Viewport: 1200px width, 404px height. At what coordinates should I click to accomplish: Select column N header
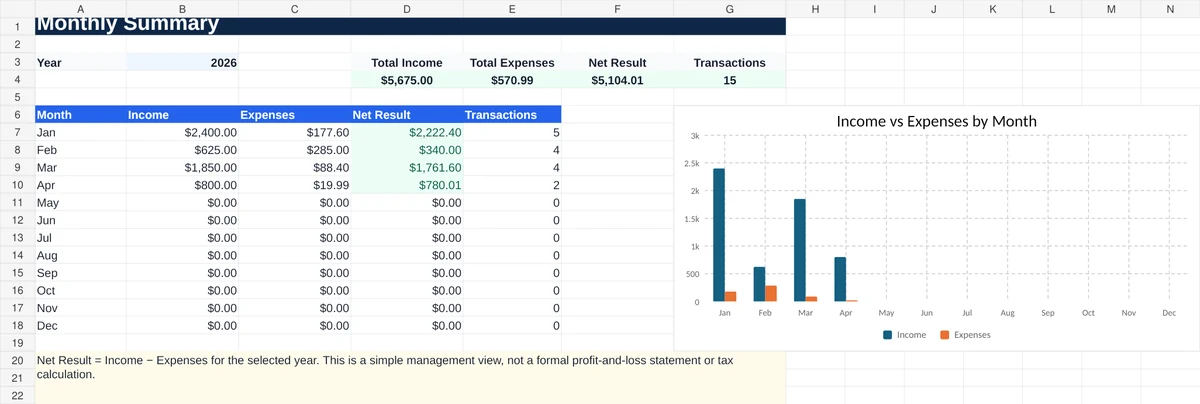[1170, 8]
